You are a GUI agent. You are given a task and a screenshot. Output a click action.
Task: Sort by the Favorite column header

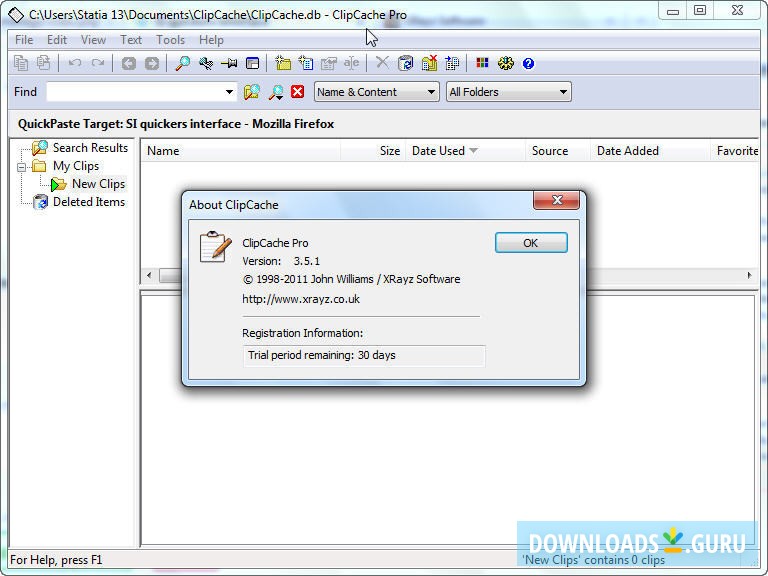[735, 151]
